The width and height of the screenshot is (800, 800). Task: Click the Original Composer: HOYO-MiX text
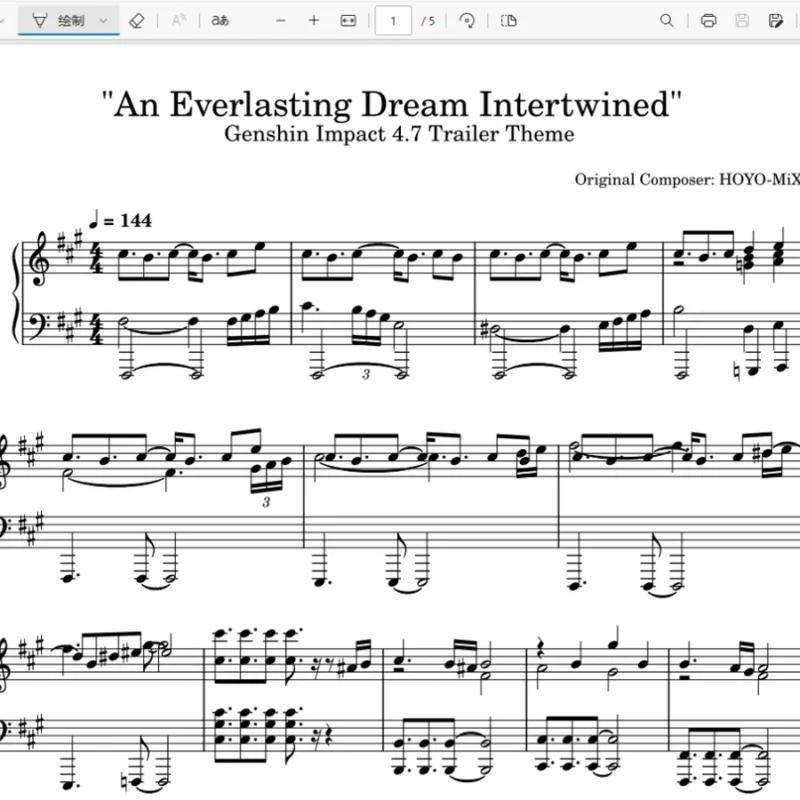687,180
